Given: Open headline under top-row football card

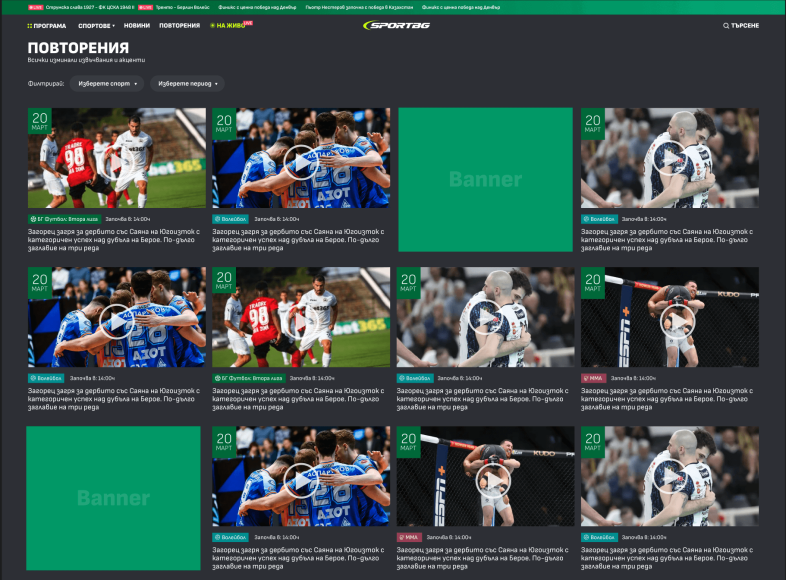Looking at the screenshot, I should click(x=114, y=240).
